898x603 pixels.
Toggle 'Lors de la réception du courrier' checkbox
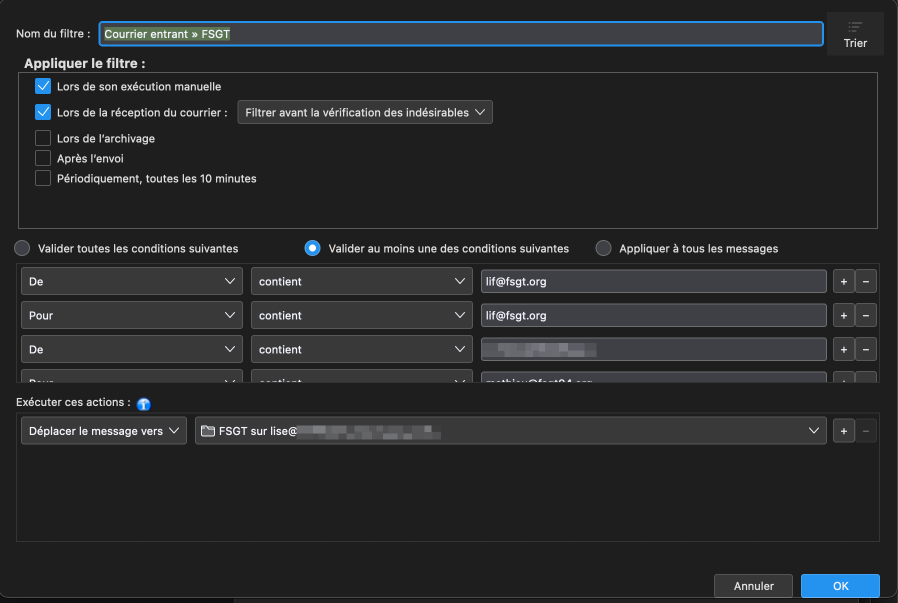point(43,112)
